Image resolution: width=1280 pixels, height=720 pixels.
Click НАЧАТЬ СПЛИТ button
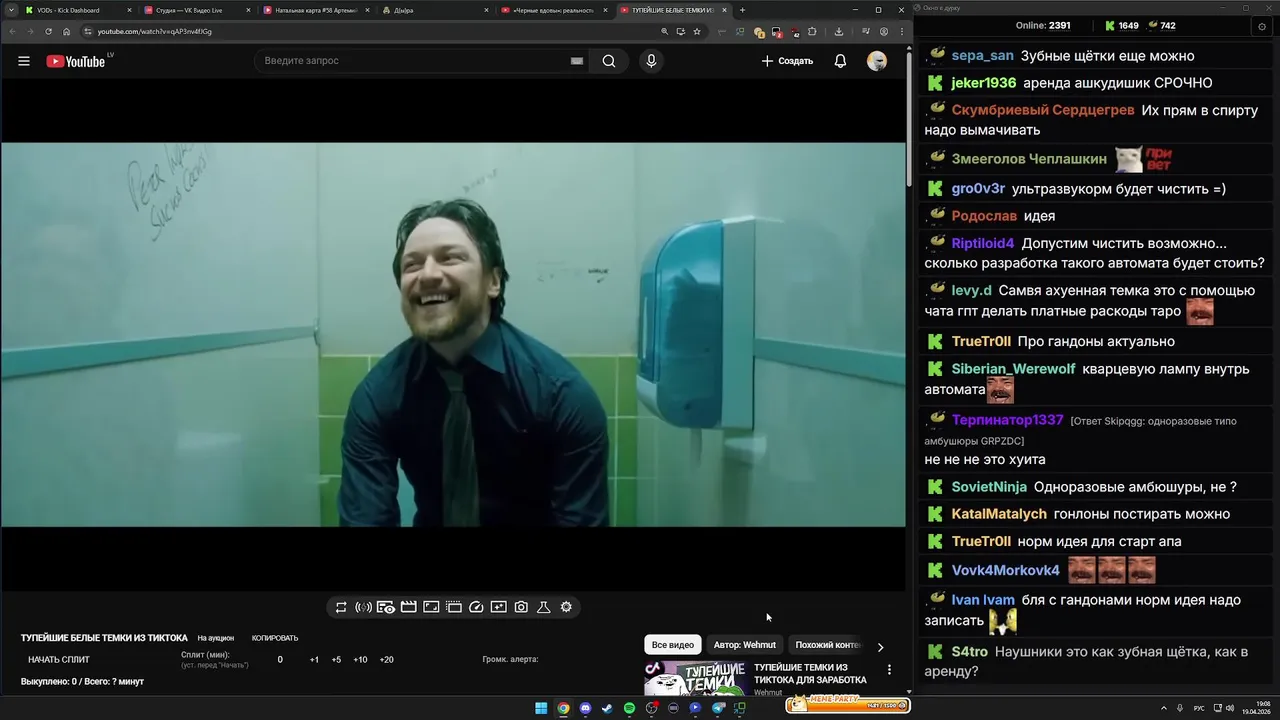tap(59, 660)
